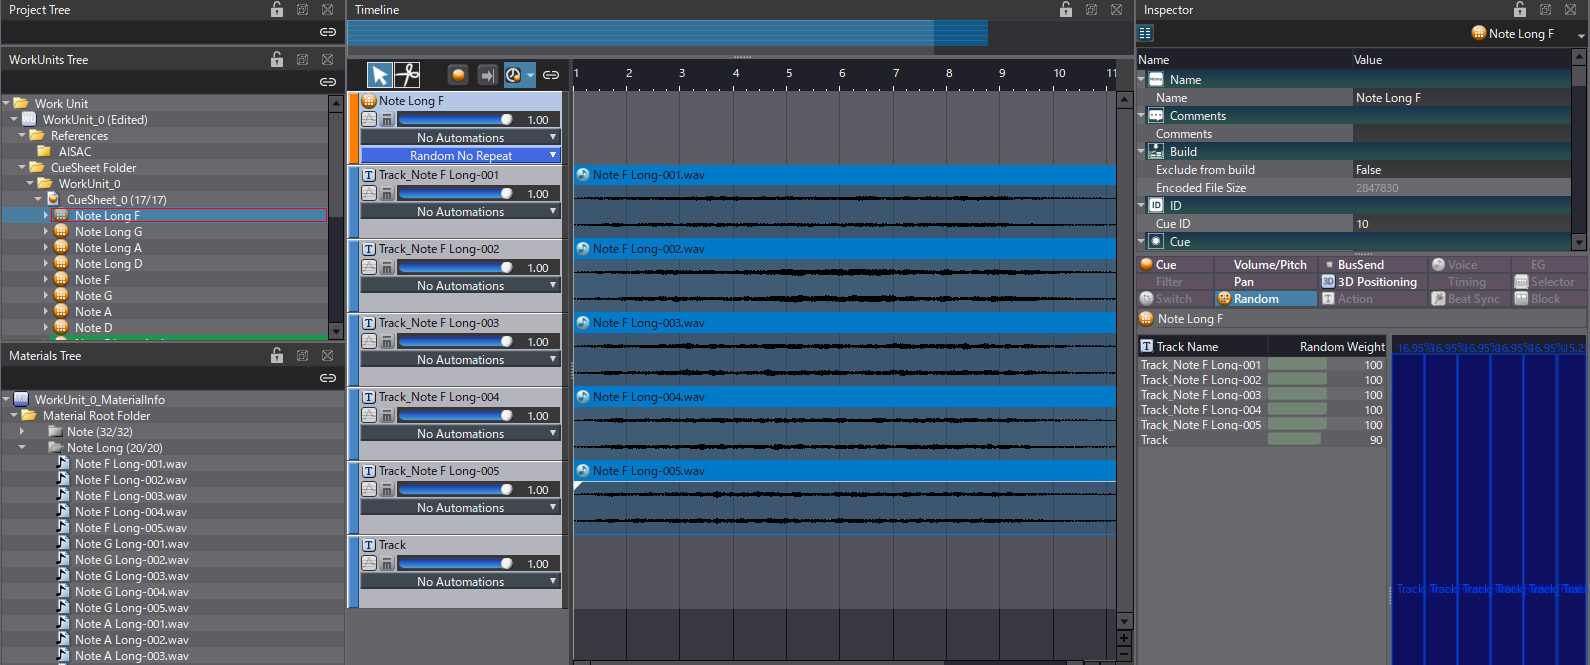Click Note F Long-003.wav material file icon
1590x665 pixels.
pos(63,495)
